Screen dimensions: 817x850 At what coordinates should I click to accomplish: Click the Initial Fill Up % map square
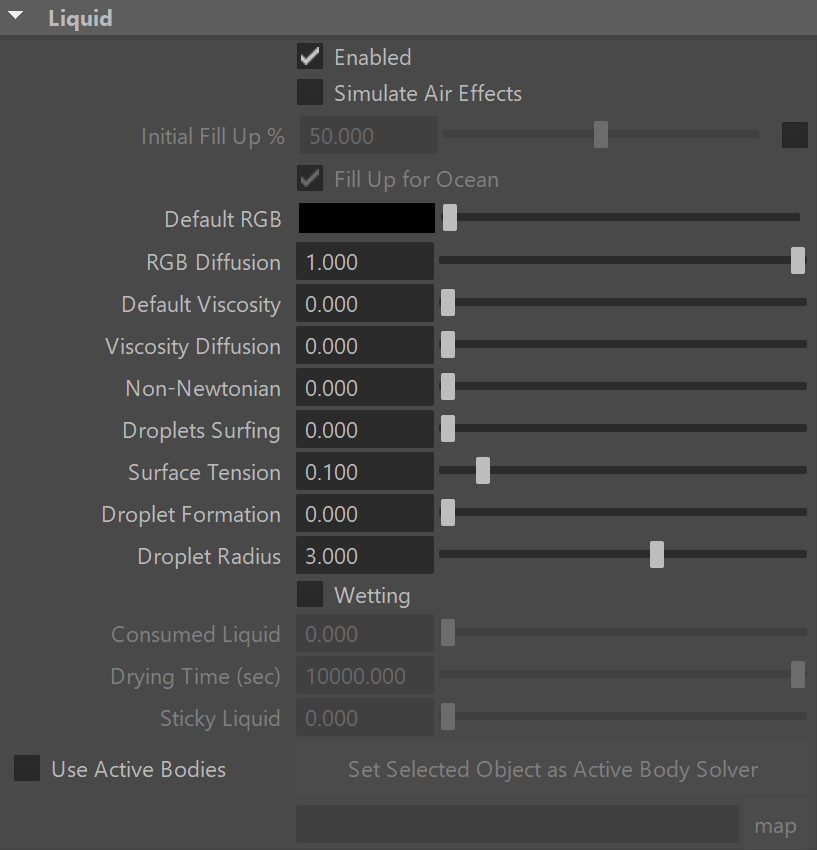tap(795, 135)
